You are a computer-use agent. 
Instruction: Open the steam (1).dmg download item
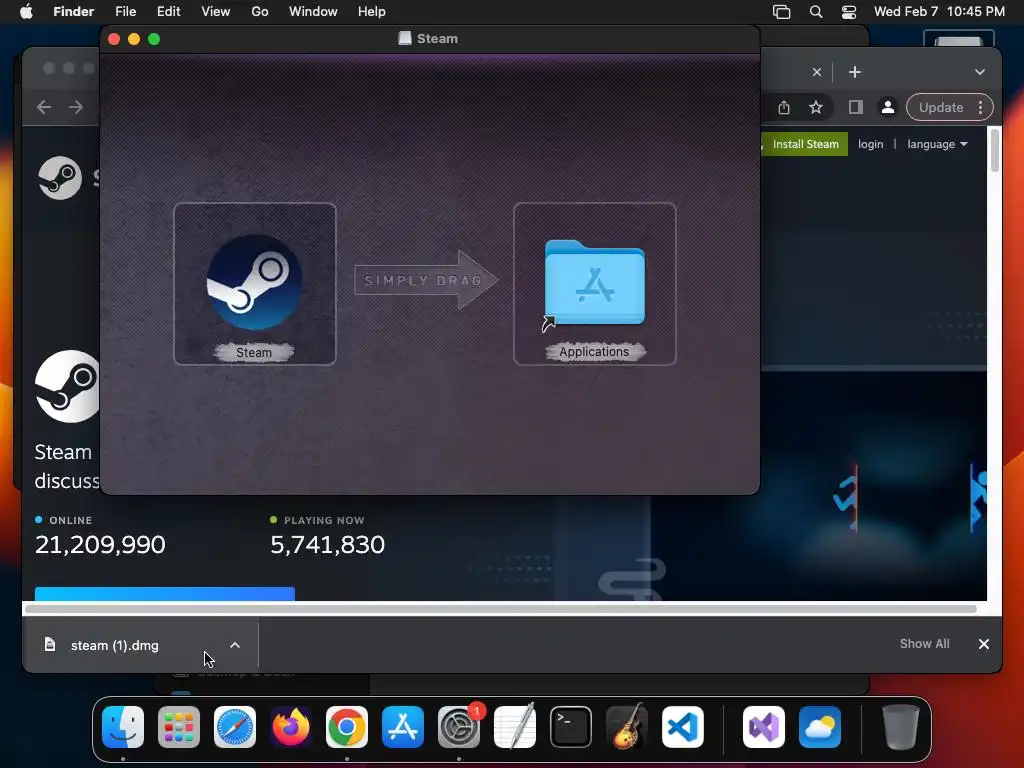(x=114, y=645)
